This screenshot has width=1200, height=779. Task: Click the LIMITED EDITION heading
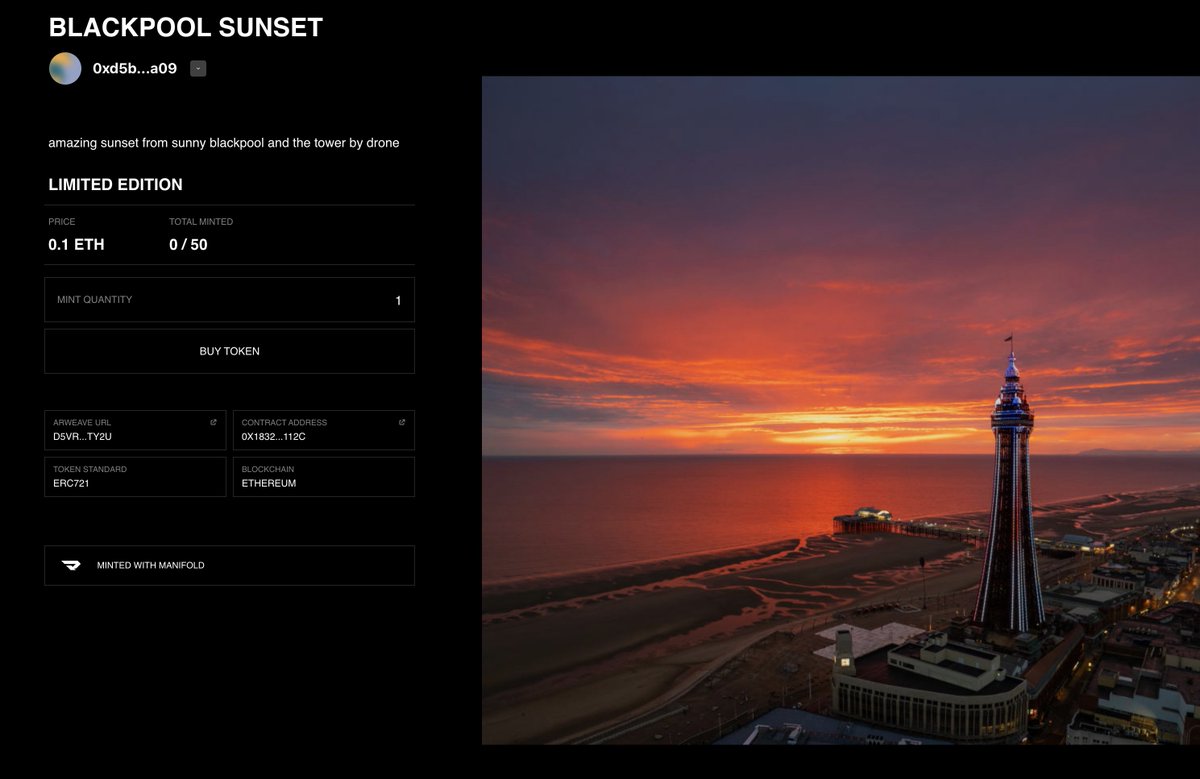(115, 184)
